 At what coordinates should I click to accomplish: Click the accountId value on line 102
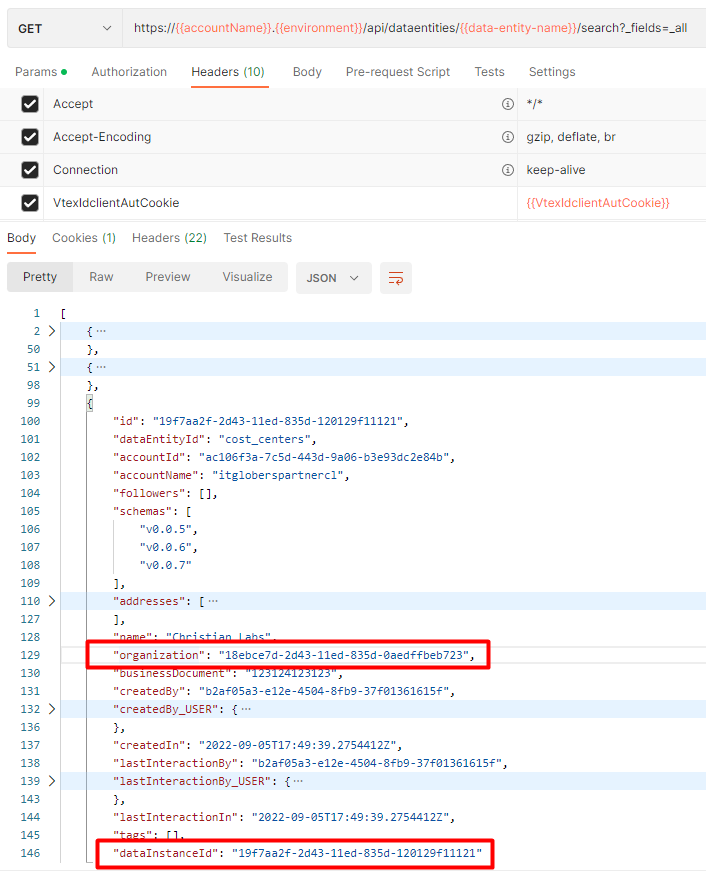tap(324, 457)
